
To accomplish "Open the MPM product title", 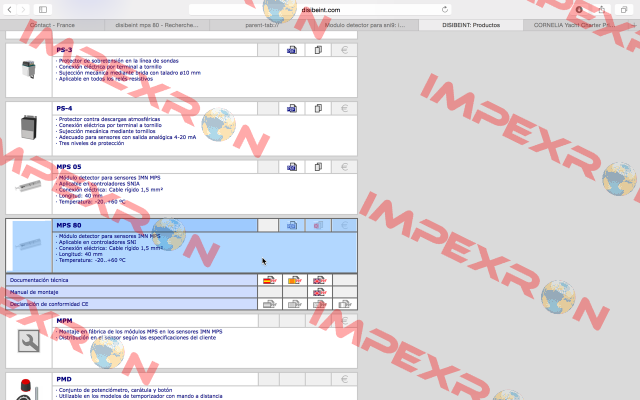I will 64,321.
